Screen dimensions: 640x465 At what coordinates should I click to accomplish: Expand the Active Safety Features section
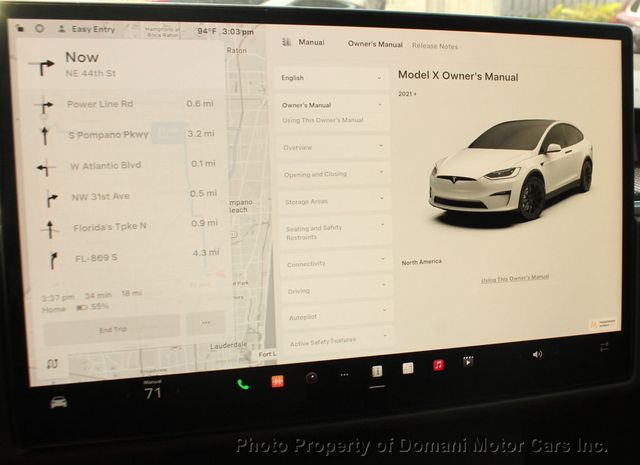point(338,341)
